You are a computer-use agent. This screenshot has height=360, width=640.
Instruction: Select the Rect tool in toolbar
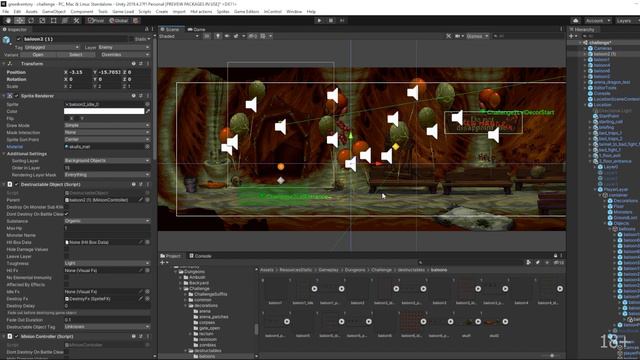(53, 20)
